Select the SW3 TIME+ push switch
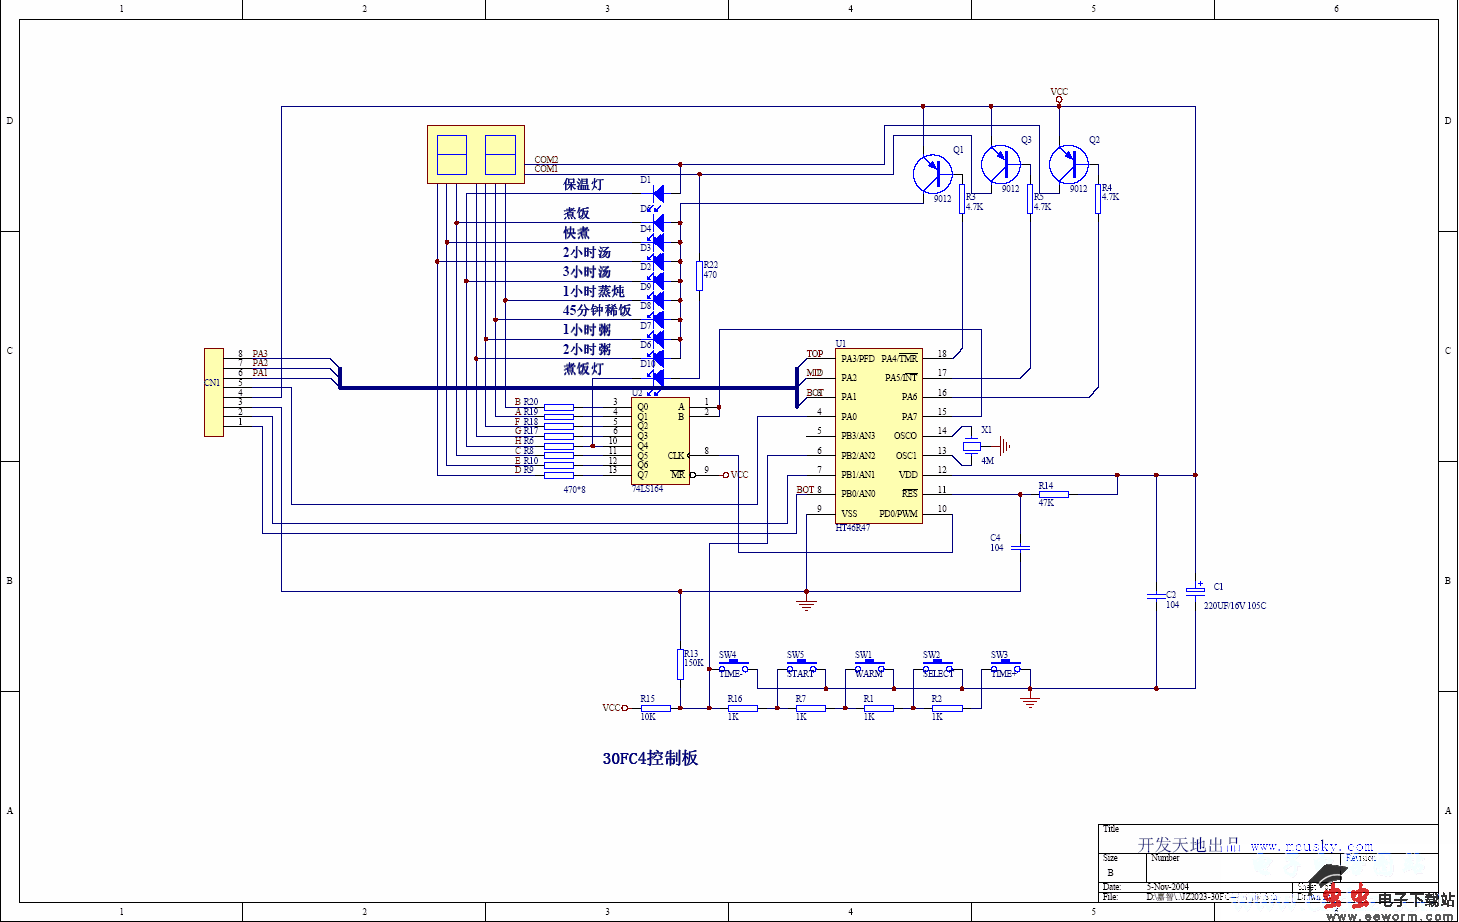Image resolution: width=1459 pixels, height=922 pixels. [x=1005, y=667]
